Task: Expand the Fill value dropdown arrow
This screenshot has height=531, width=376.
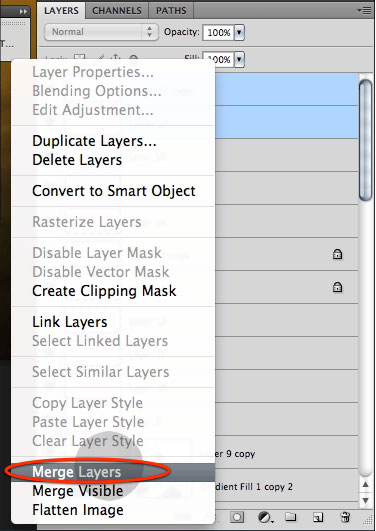Action: coord(239,60)
